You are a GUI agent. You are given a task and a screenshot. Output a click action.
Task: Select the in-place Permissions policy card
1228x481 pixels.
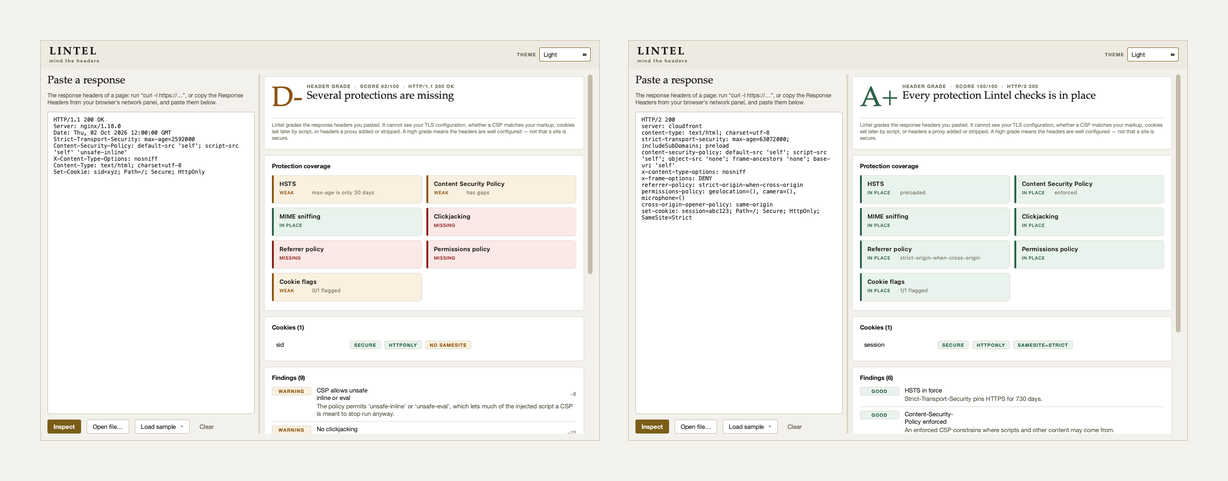[x=1090, y=254]
